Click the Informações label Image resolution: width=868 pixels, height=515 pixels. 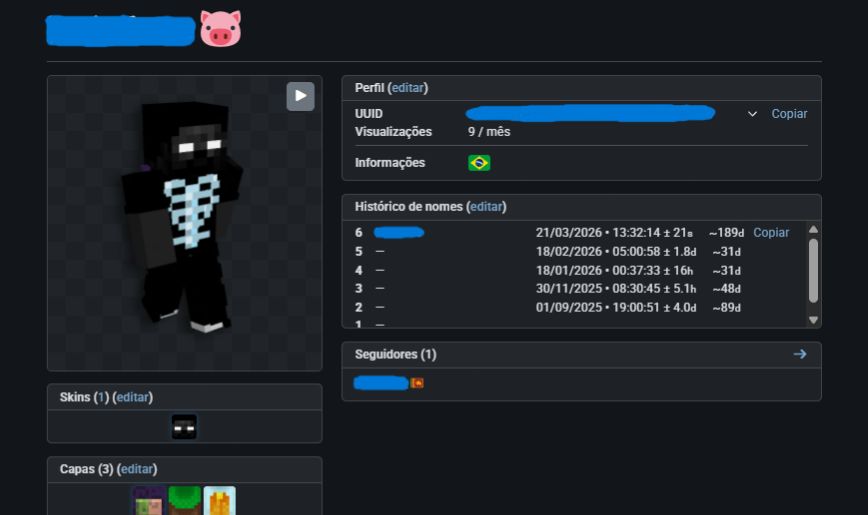pyautogui.click(x=390, y=163)
